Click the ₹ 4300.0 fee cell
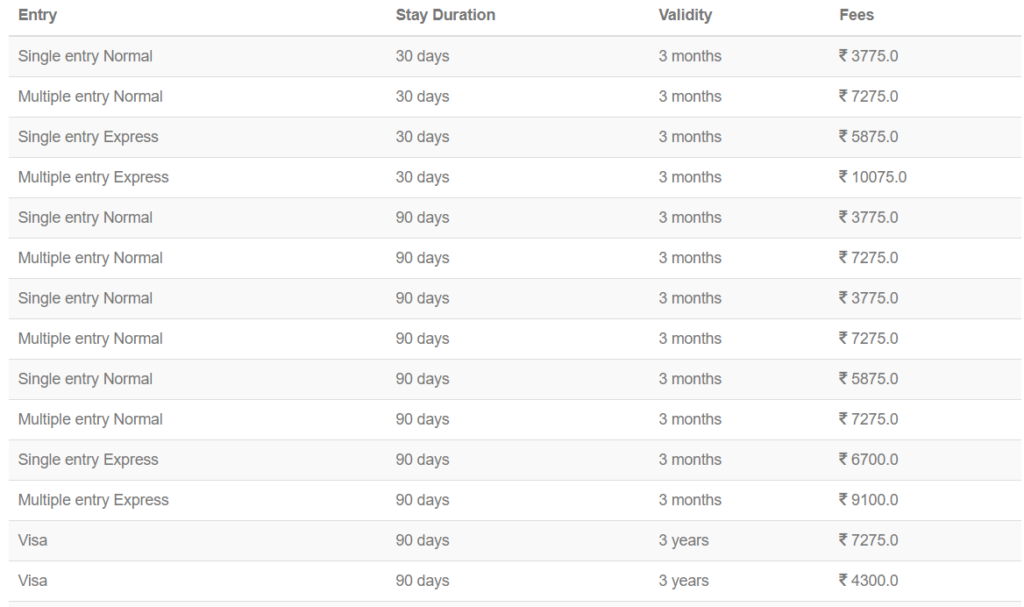This screenshot has height=607, width=1024. point(868,580)
